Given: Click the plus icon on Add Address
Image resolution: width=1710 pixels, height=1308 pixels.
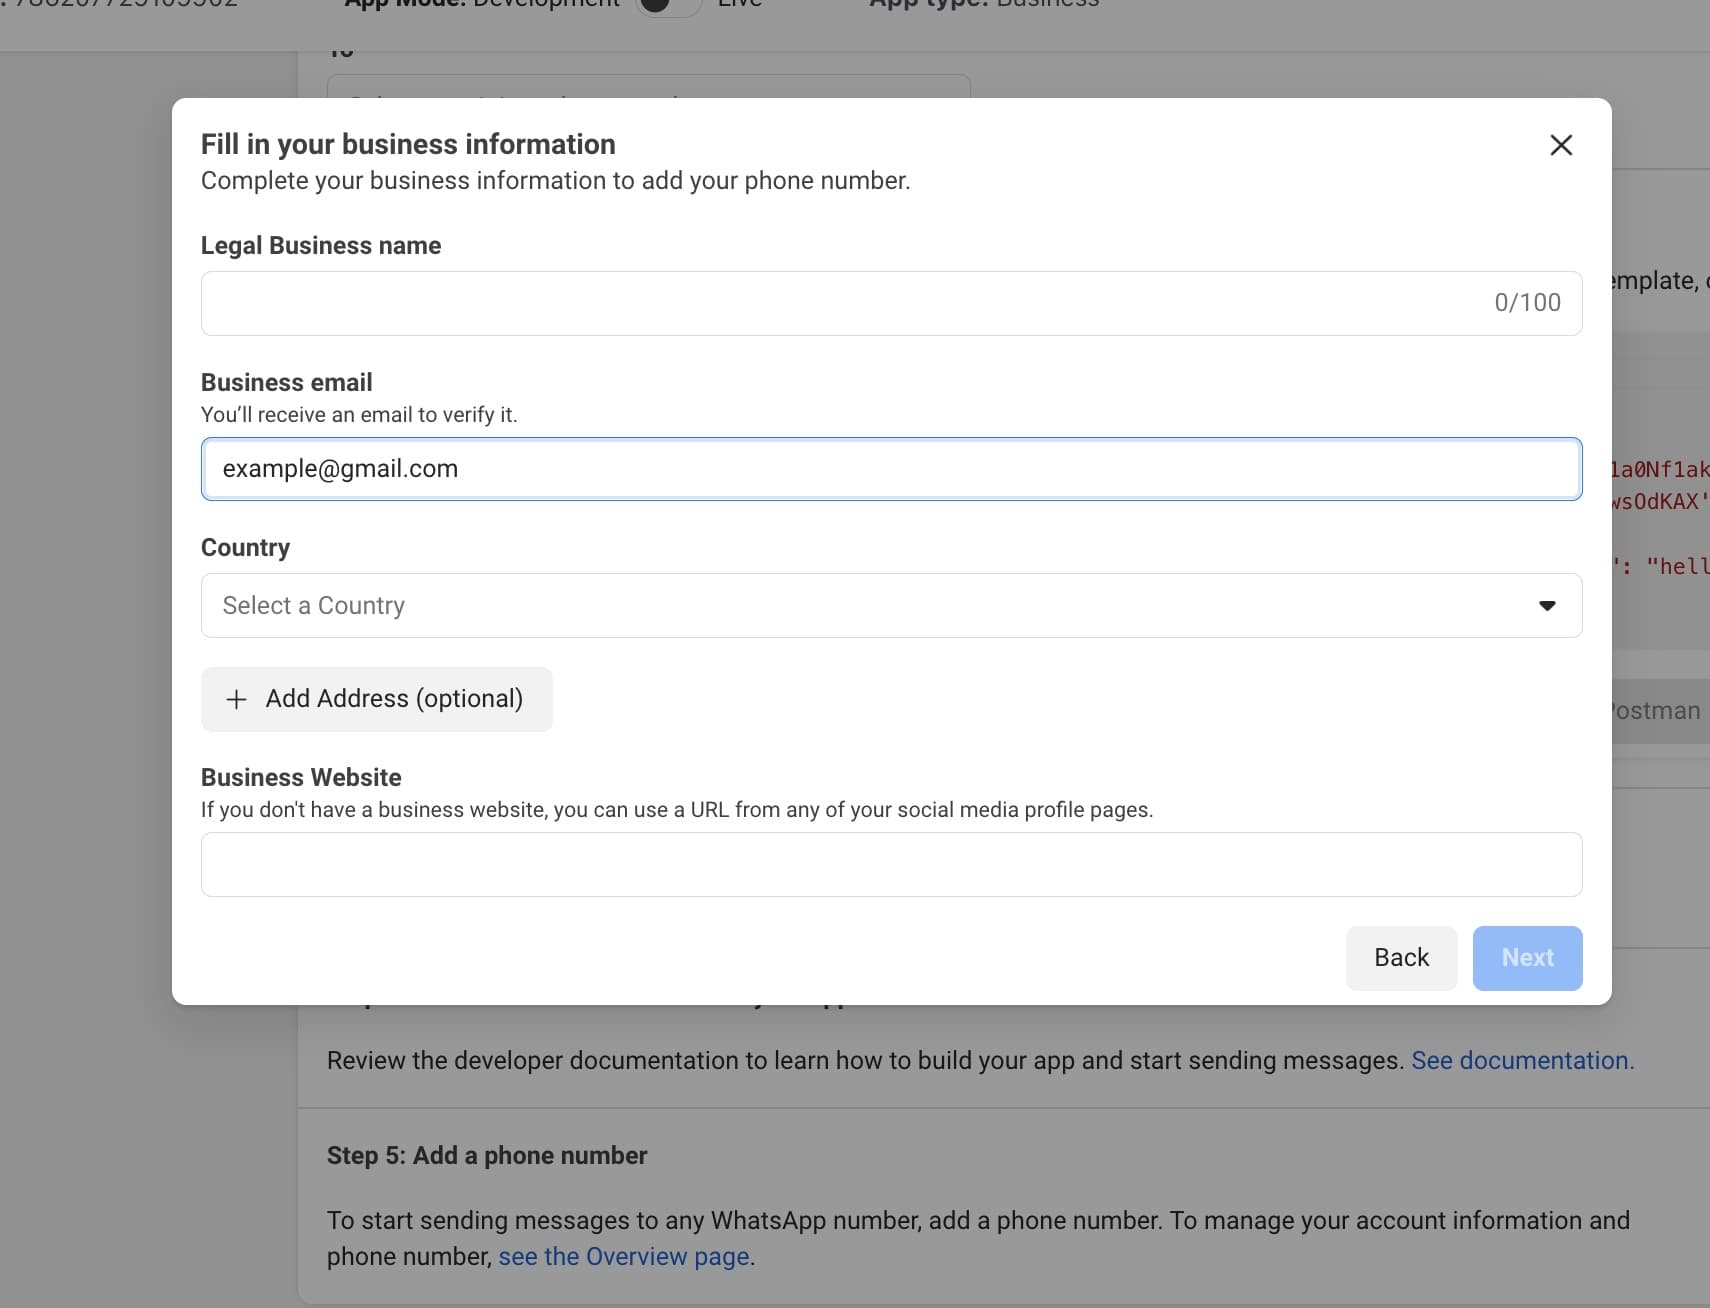Looking at the screenshot, I should (236, 699).
